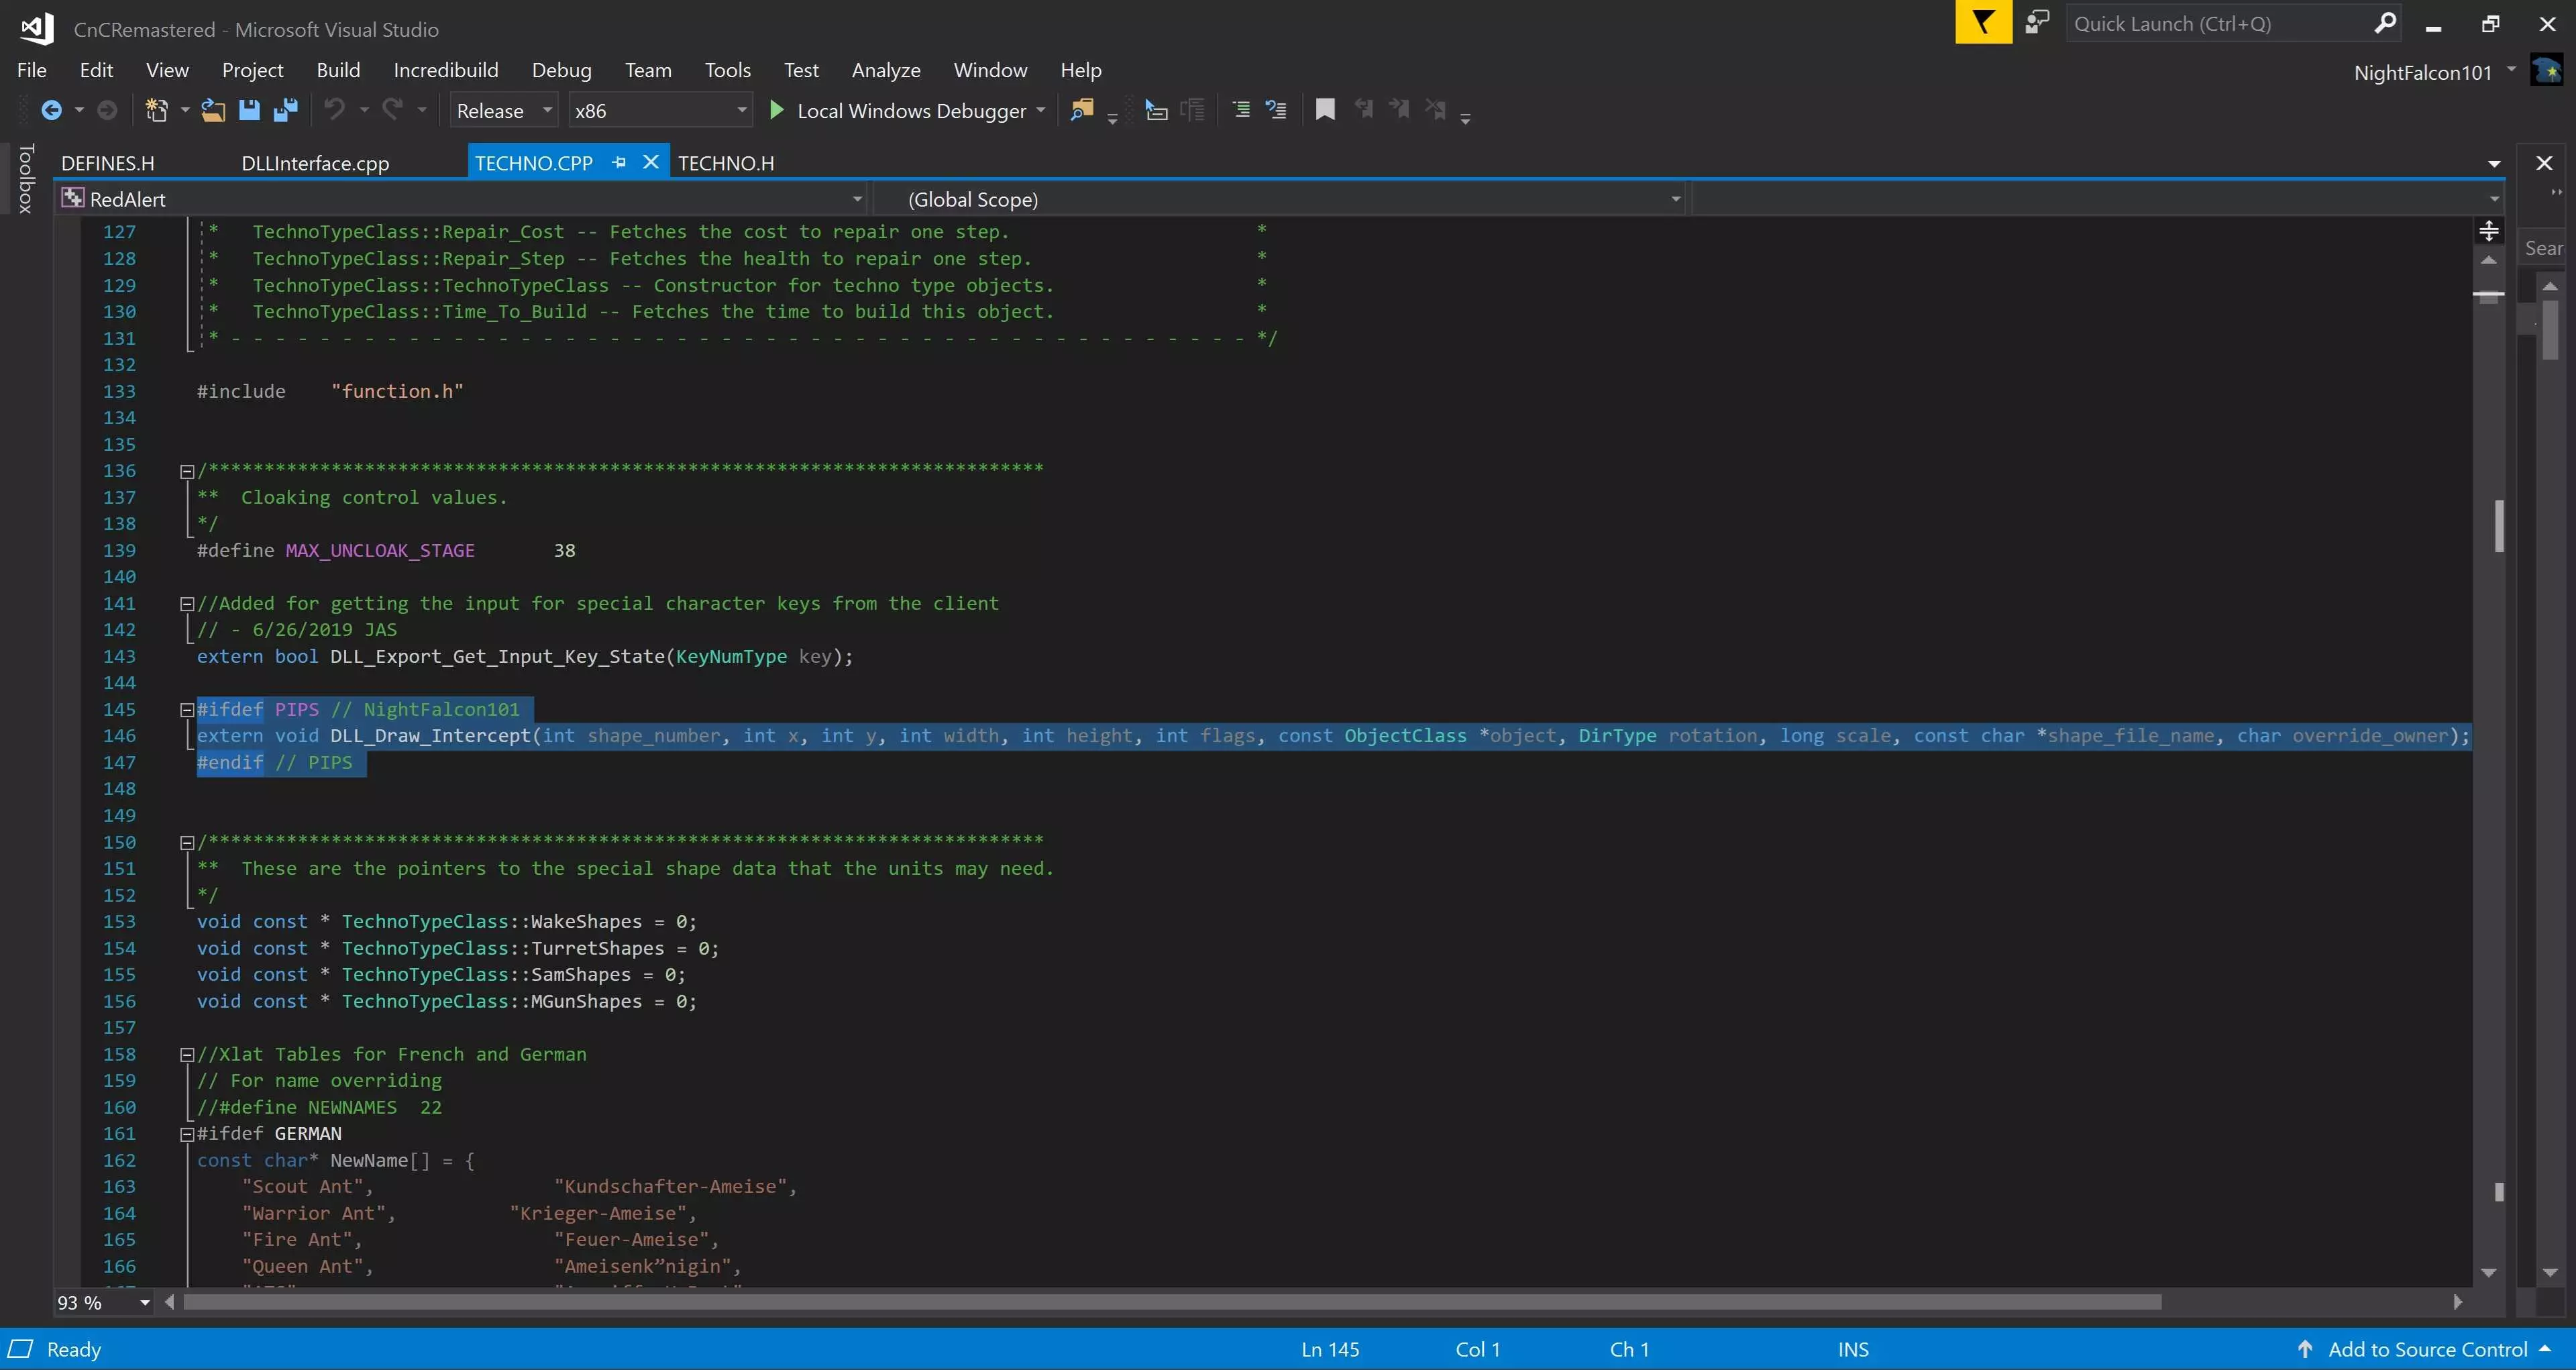Collapse the Cloaking control values comment block
Image resolution: width=2576 pixels, height=1370 pixels.
click(x=186, y=471)
